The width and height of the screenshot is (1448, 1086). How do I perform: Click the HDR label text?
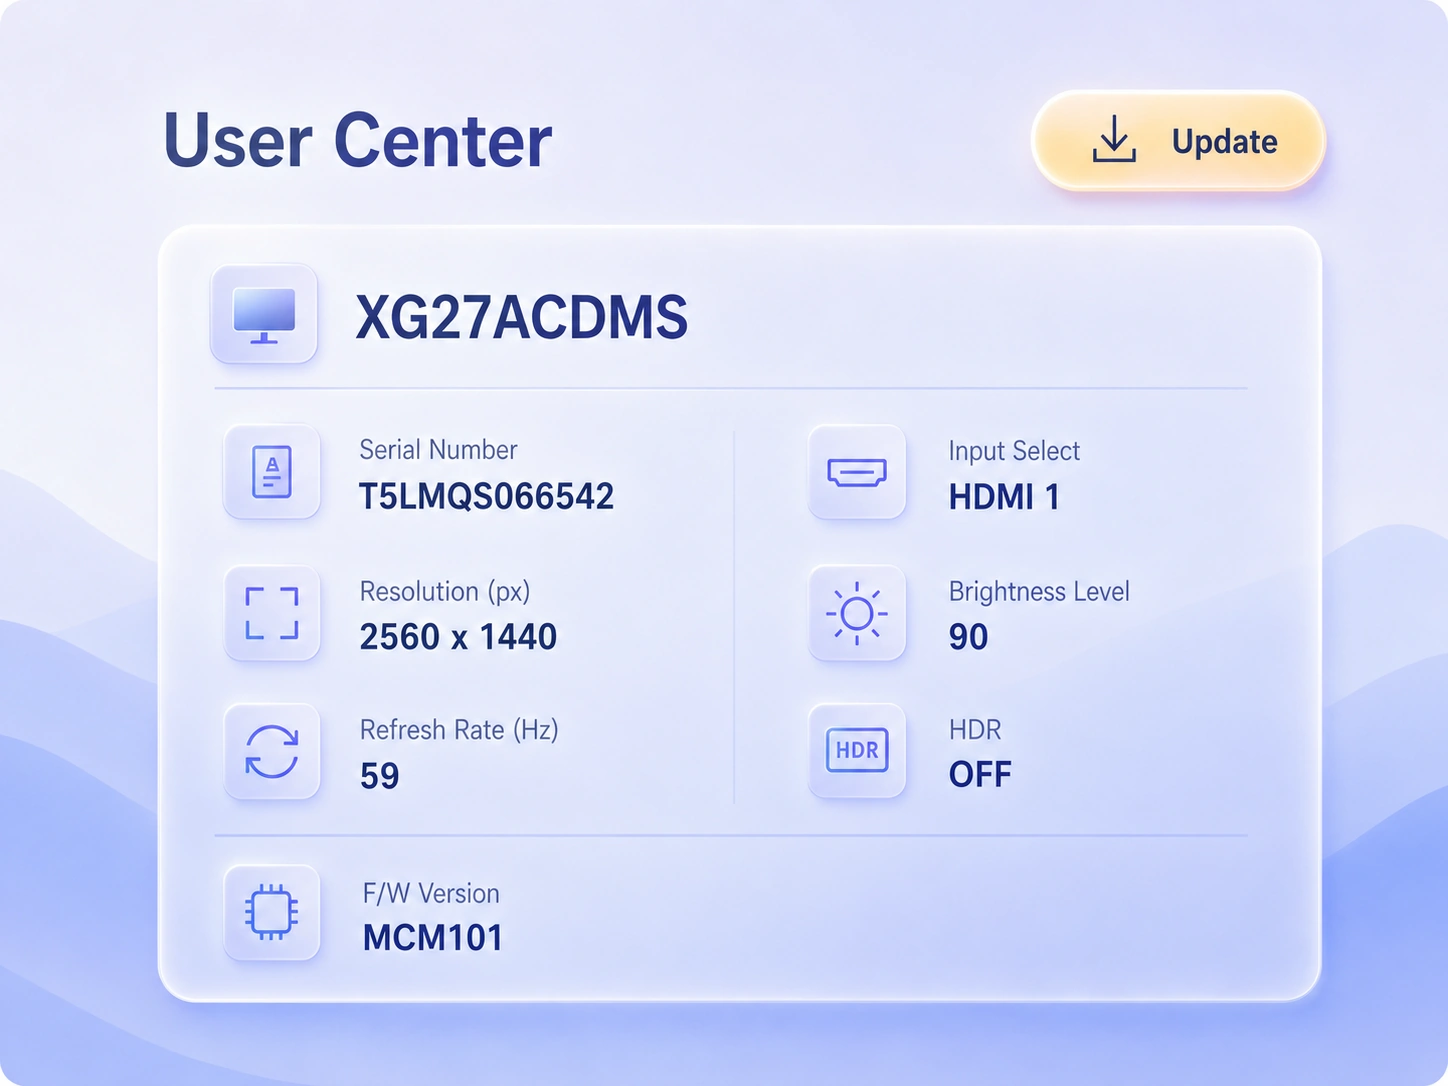pos(975,729)
